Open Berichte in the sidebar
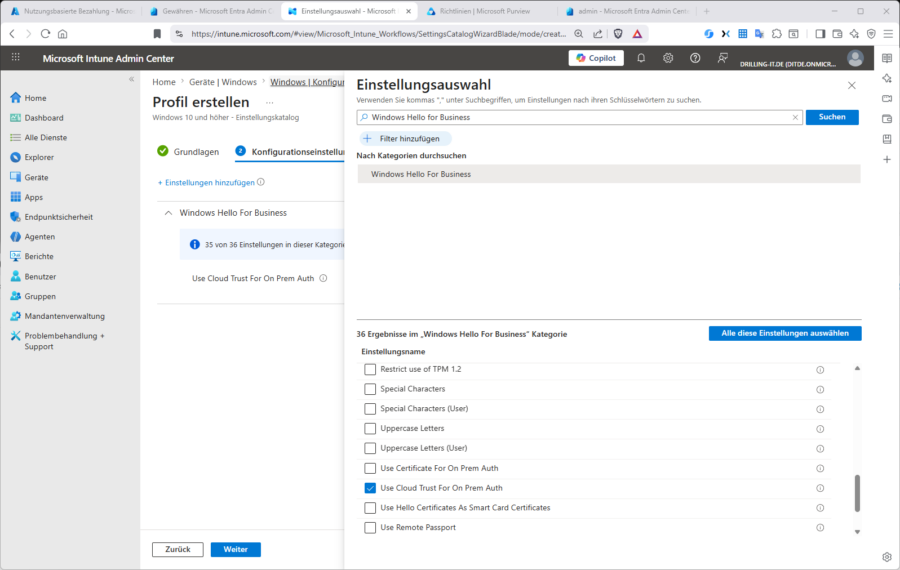 click(x=32, y=257)
